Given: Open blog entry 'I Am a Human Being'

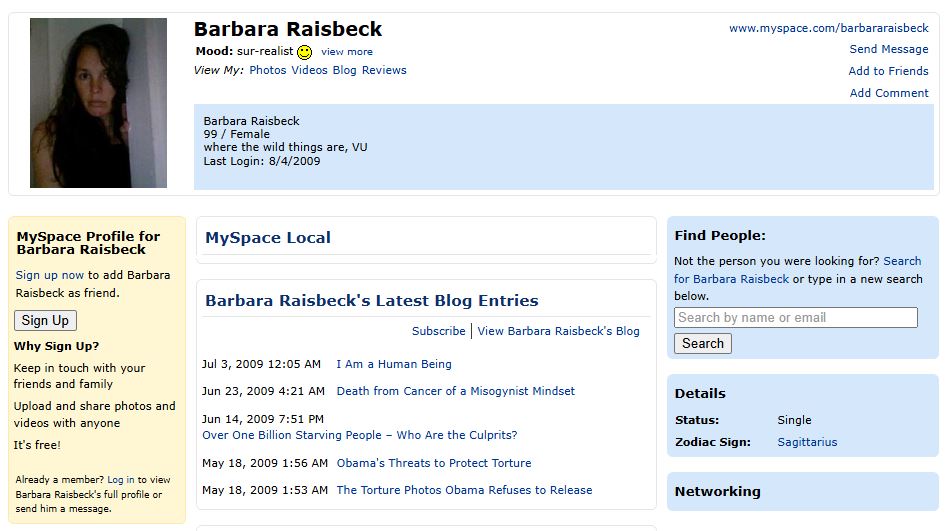Looking at the screenshot, I should pos(394,364).
